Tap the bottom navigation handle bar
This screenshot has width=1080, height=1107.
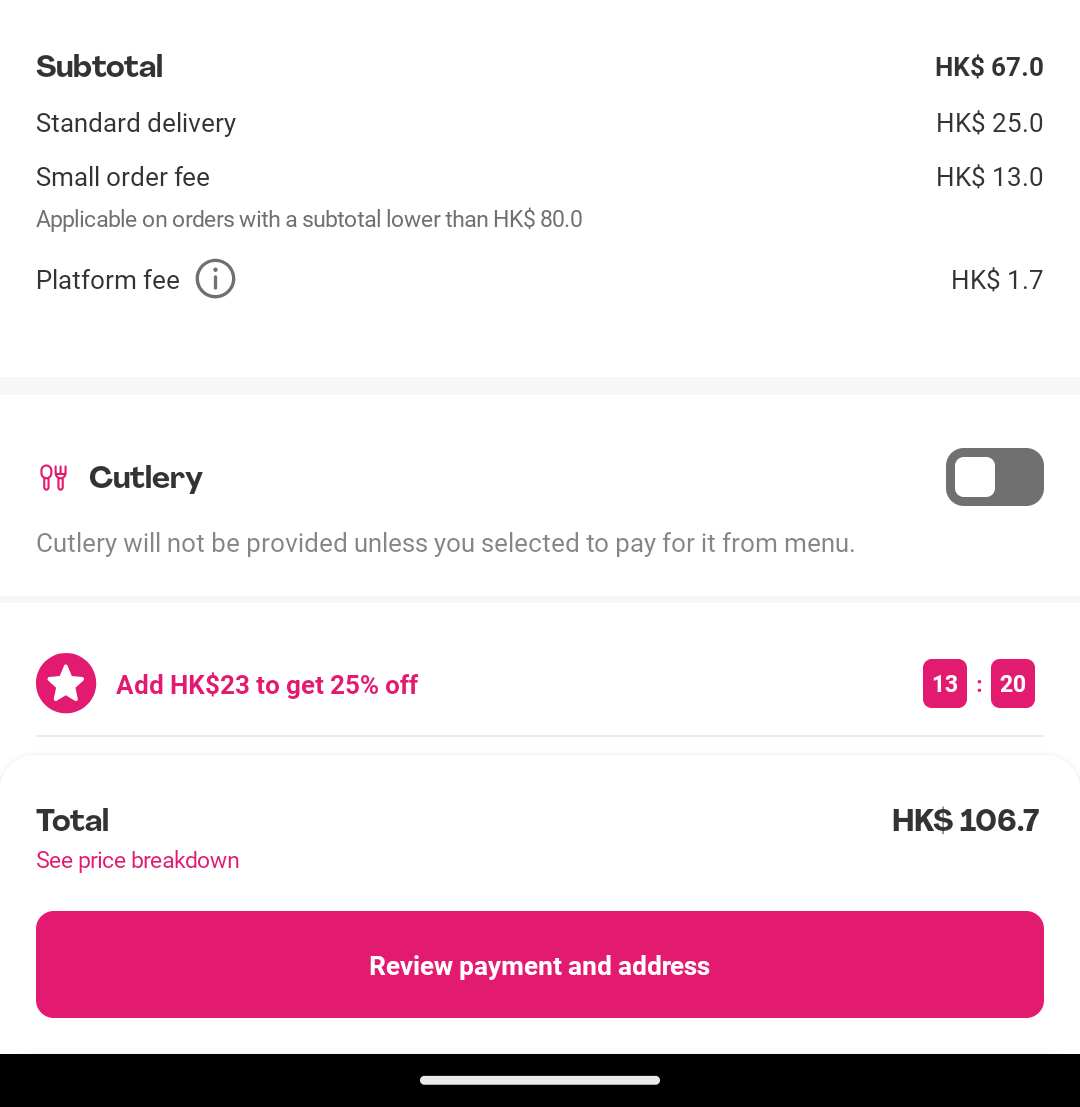(540, 1080)
